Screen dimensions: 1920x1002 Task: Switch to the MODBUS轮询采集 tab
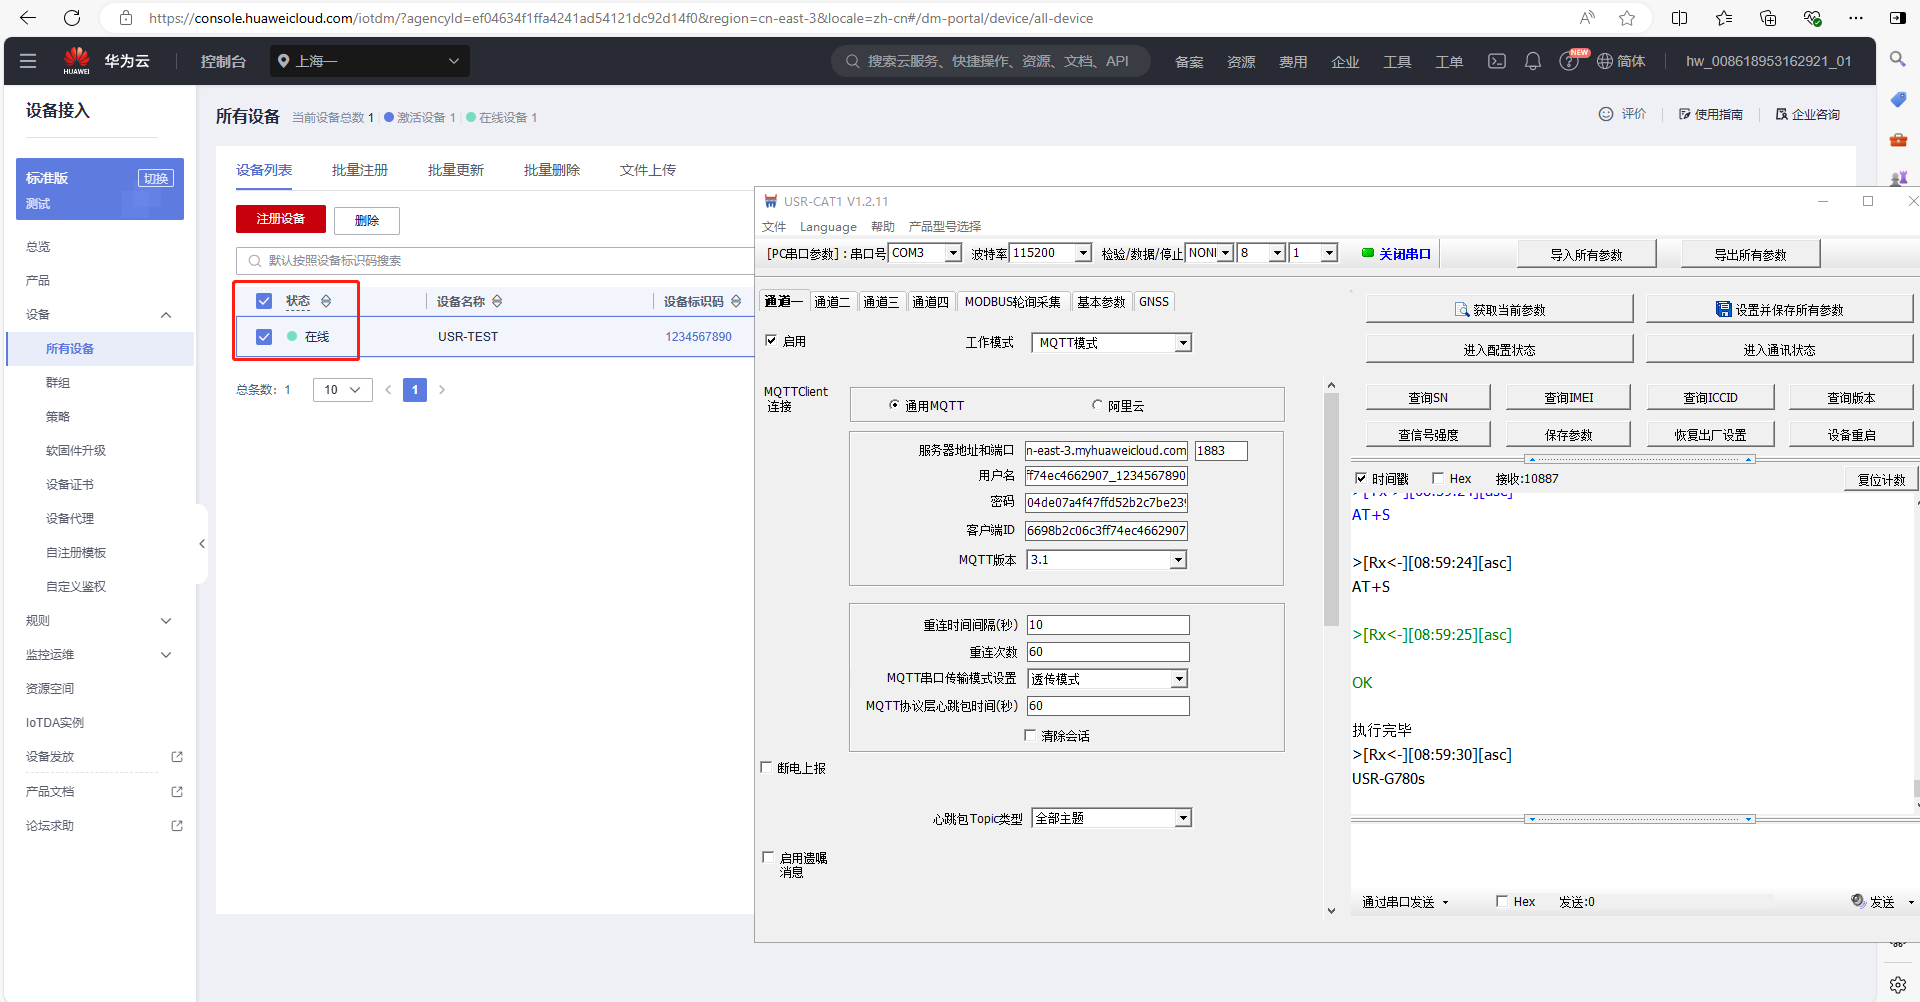1012,302
